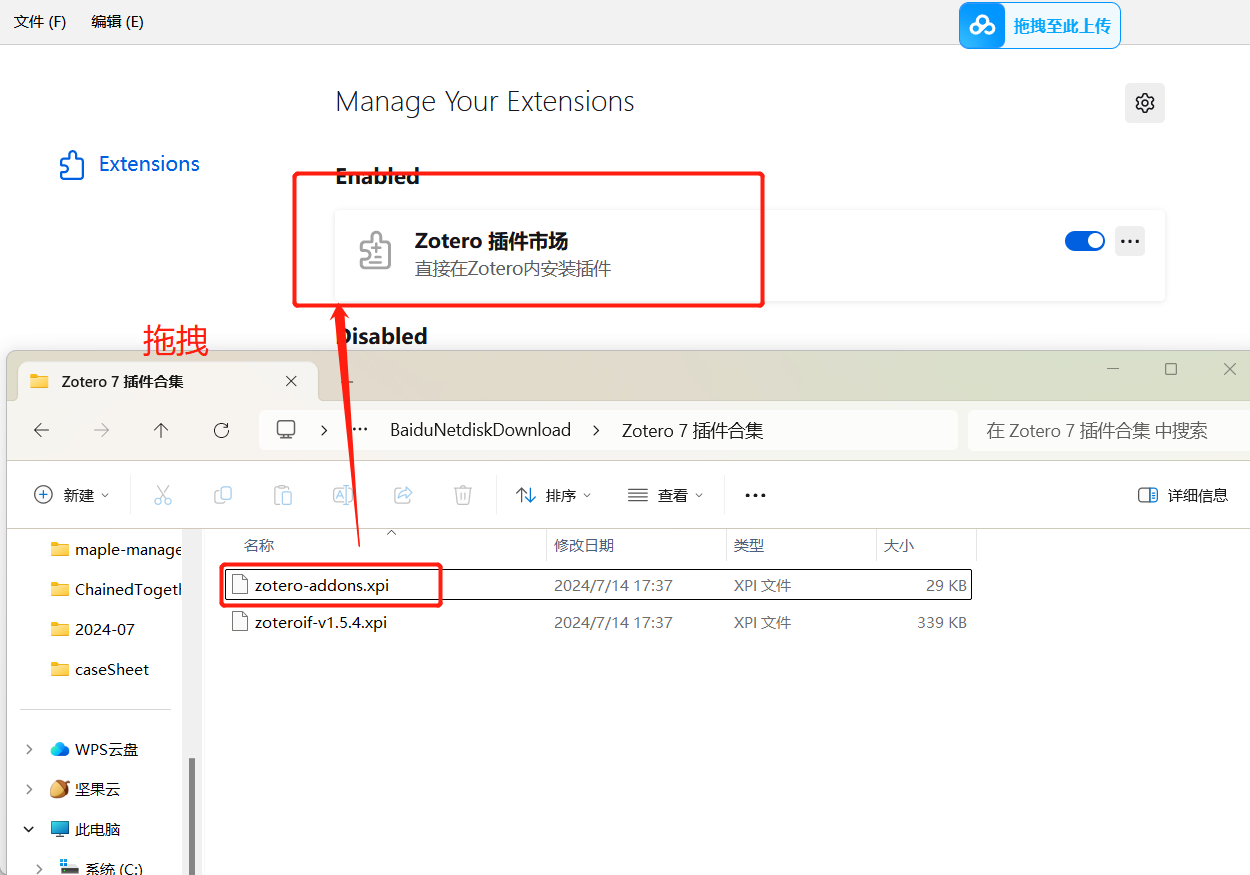Click the Cut scissors icon
The width and height of the screenshot is (1250, 875).
click(x=163, y=495)
